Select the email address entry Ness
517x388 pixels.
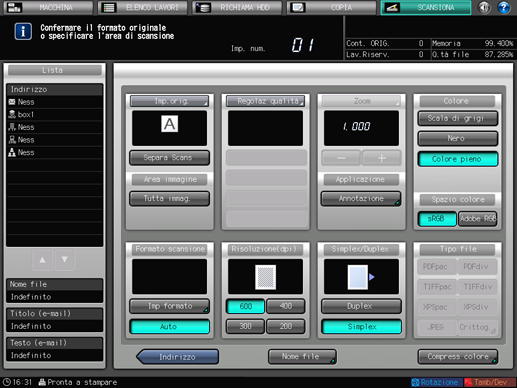click(54, 102)
